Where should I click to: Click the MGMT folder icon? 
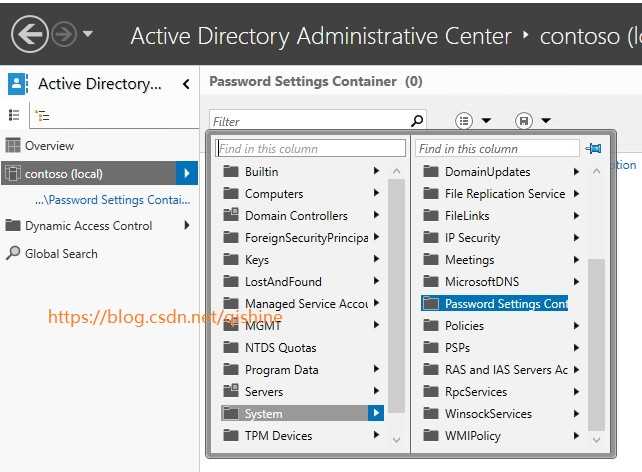[231, 325]
